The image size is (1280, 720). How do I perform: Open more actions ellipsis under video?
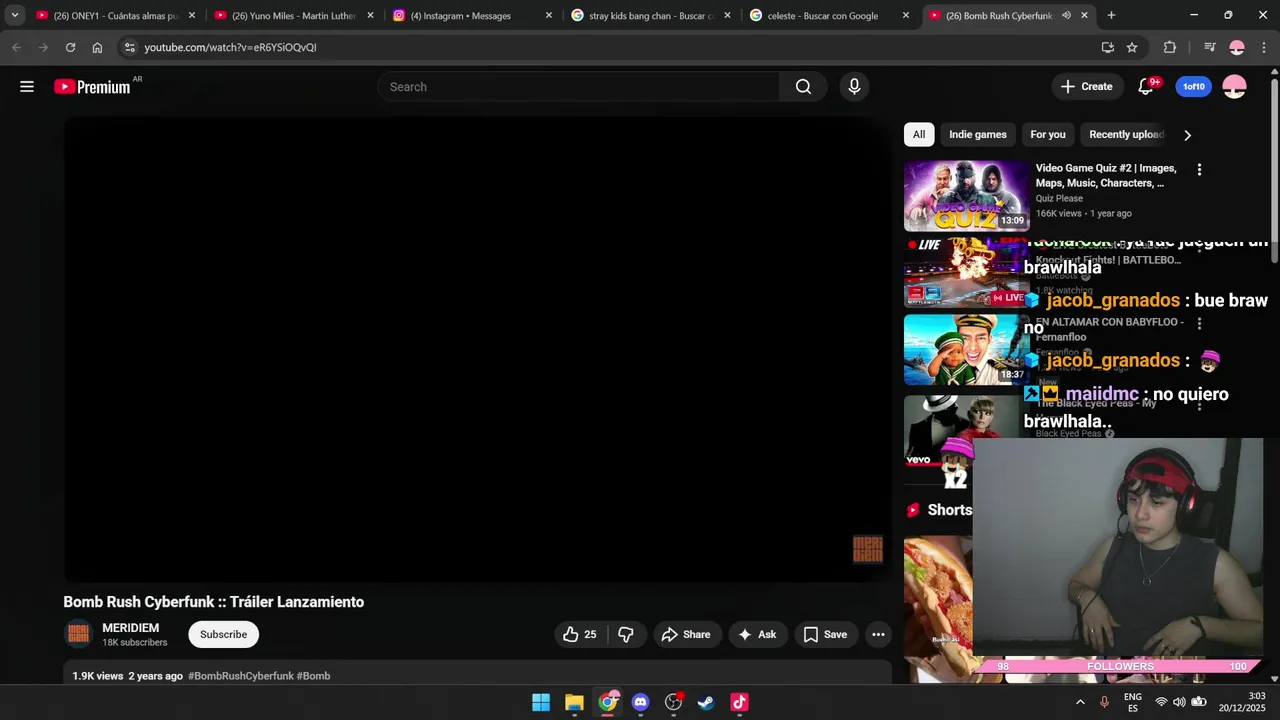[878, 634]
